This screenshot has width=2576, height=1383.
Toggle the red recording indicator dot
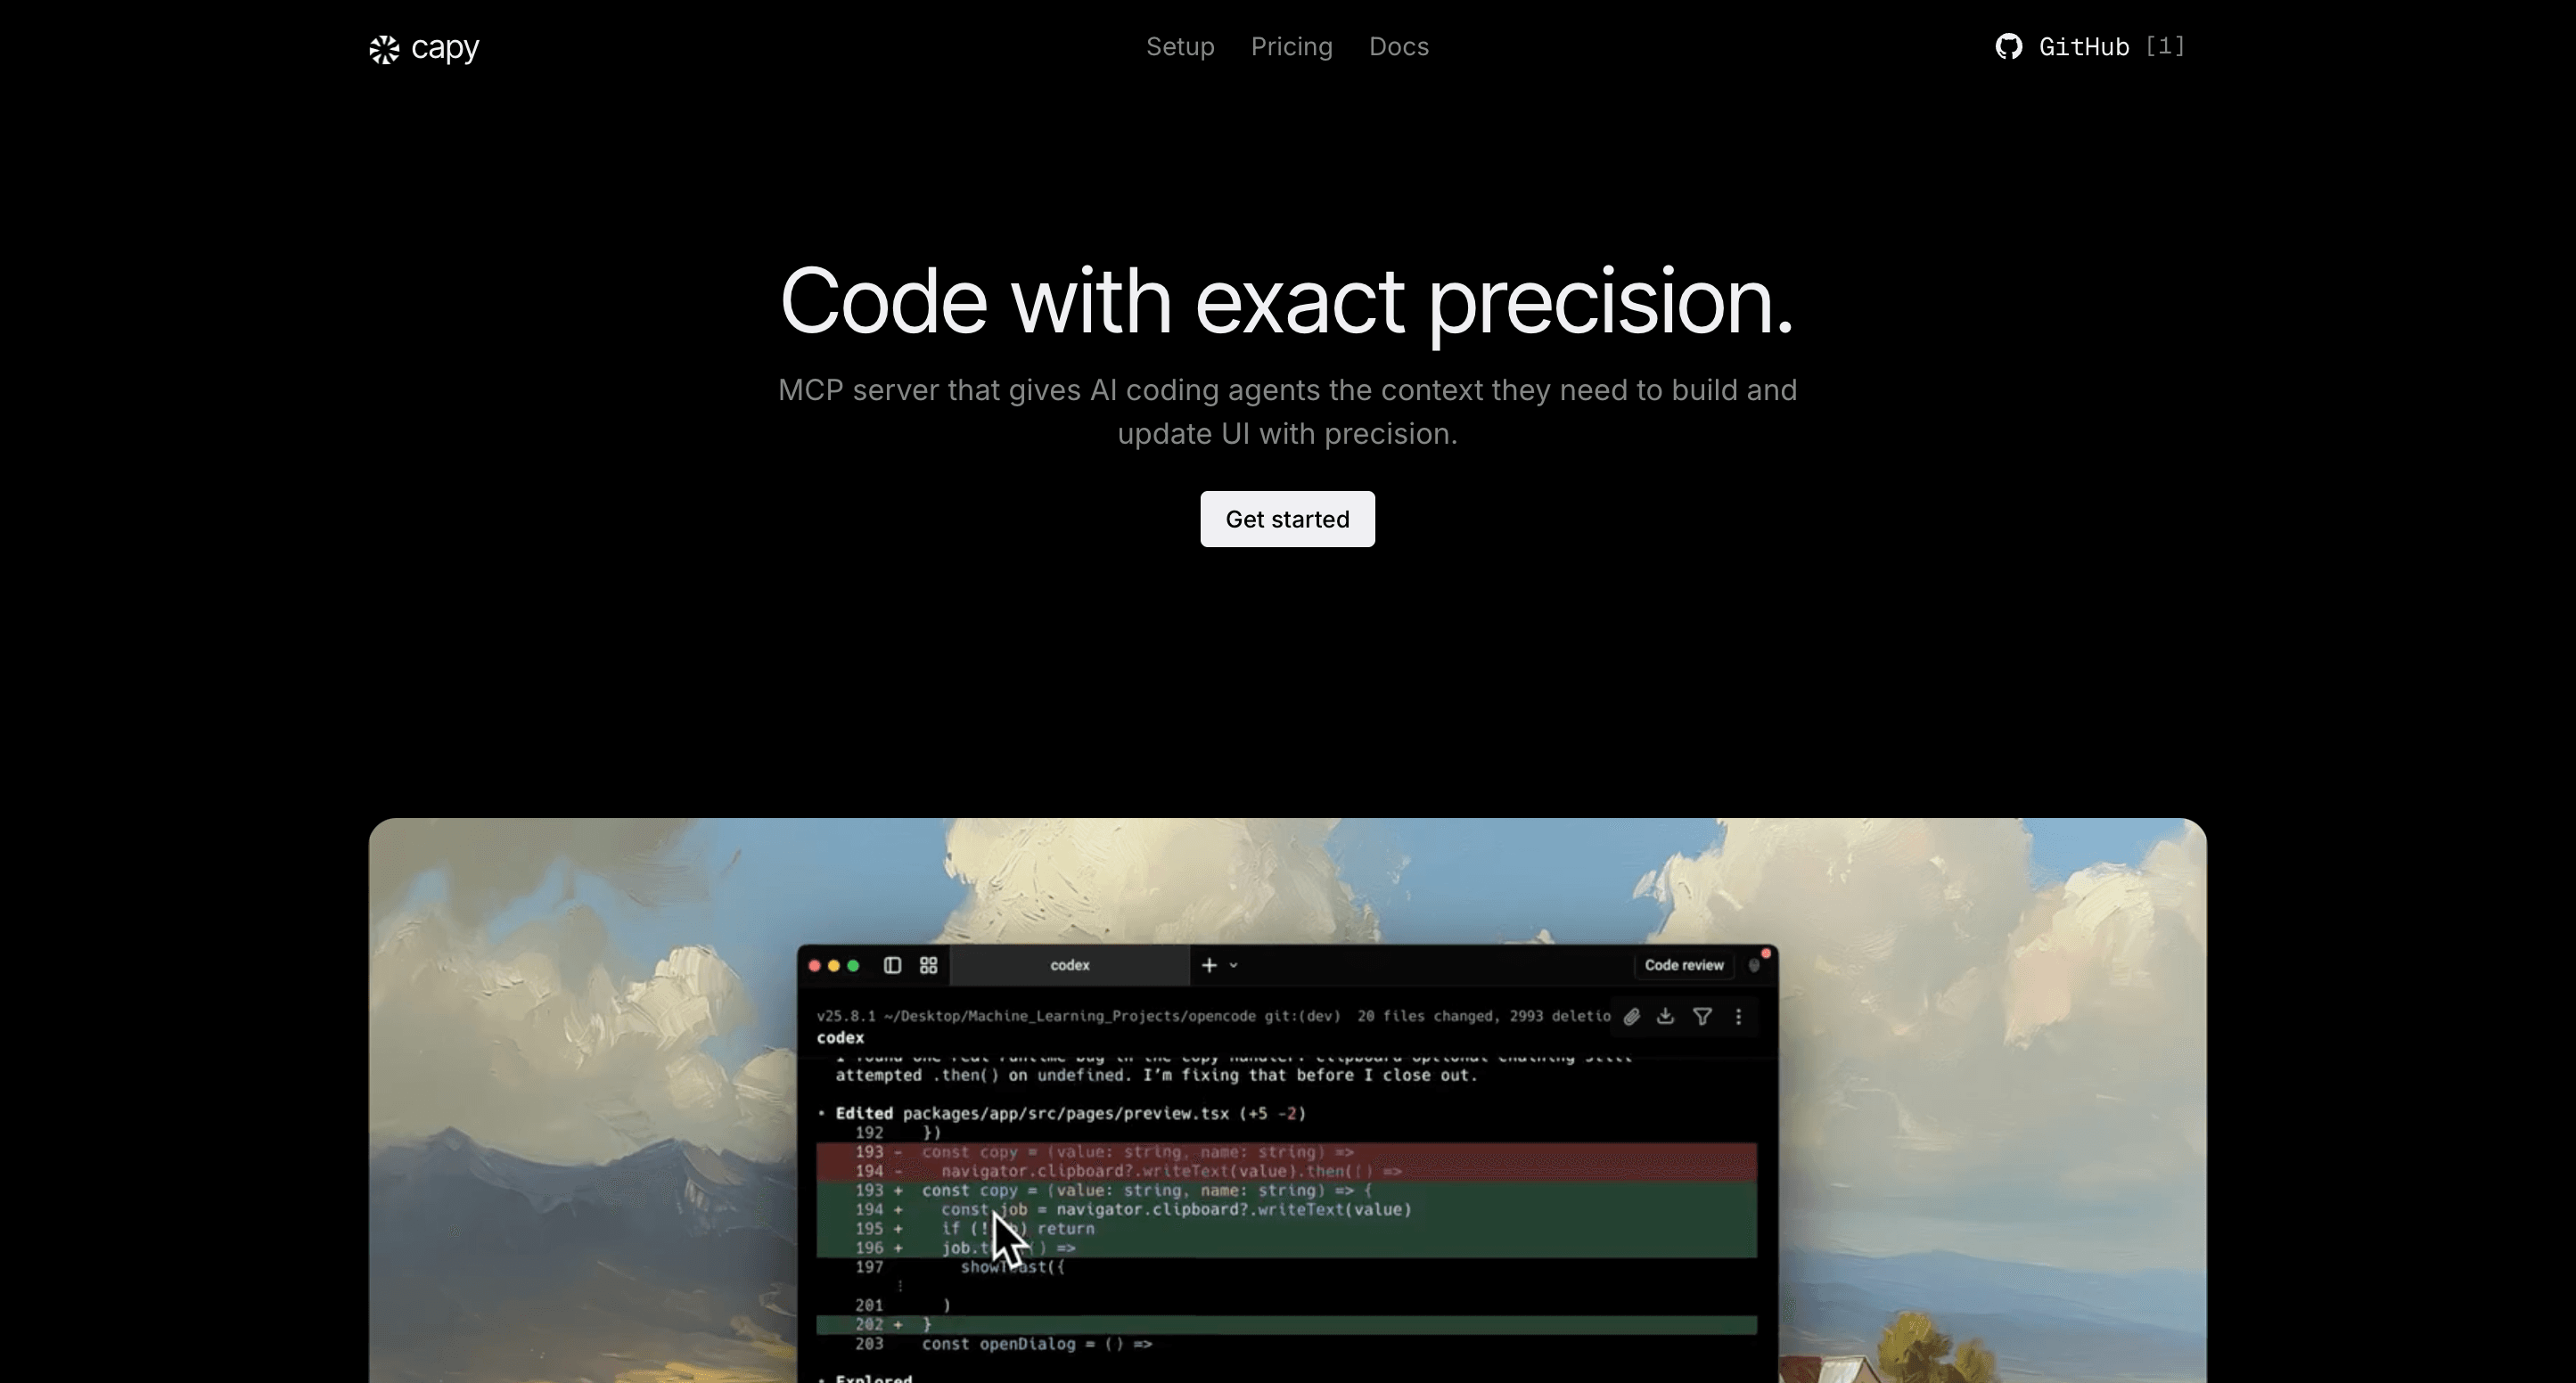[x=1766, y=952]
